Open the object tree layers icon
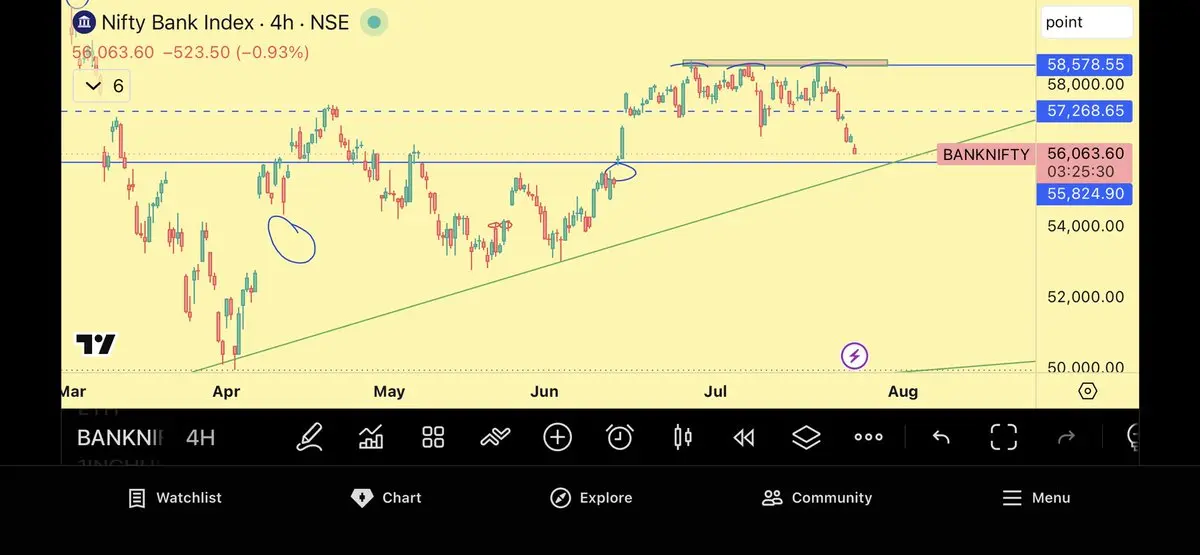The image size is (1200, 555). pos(806,437)
